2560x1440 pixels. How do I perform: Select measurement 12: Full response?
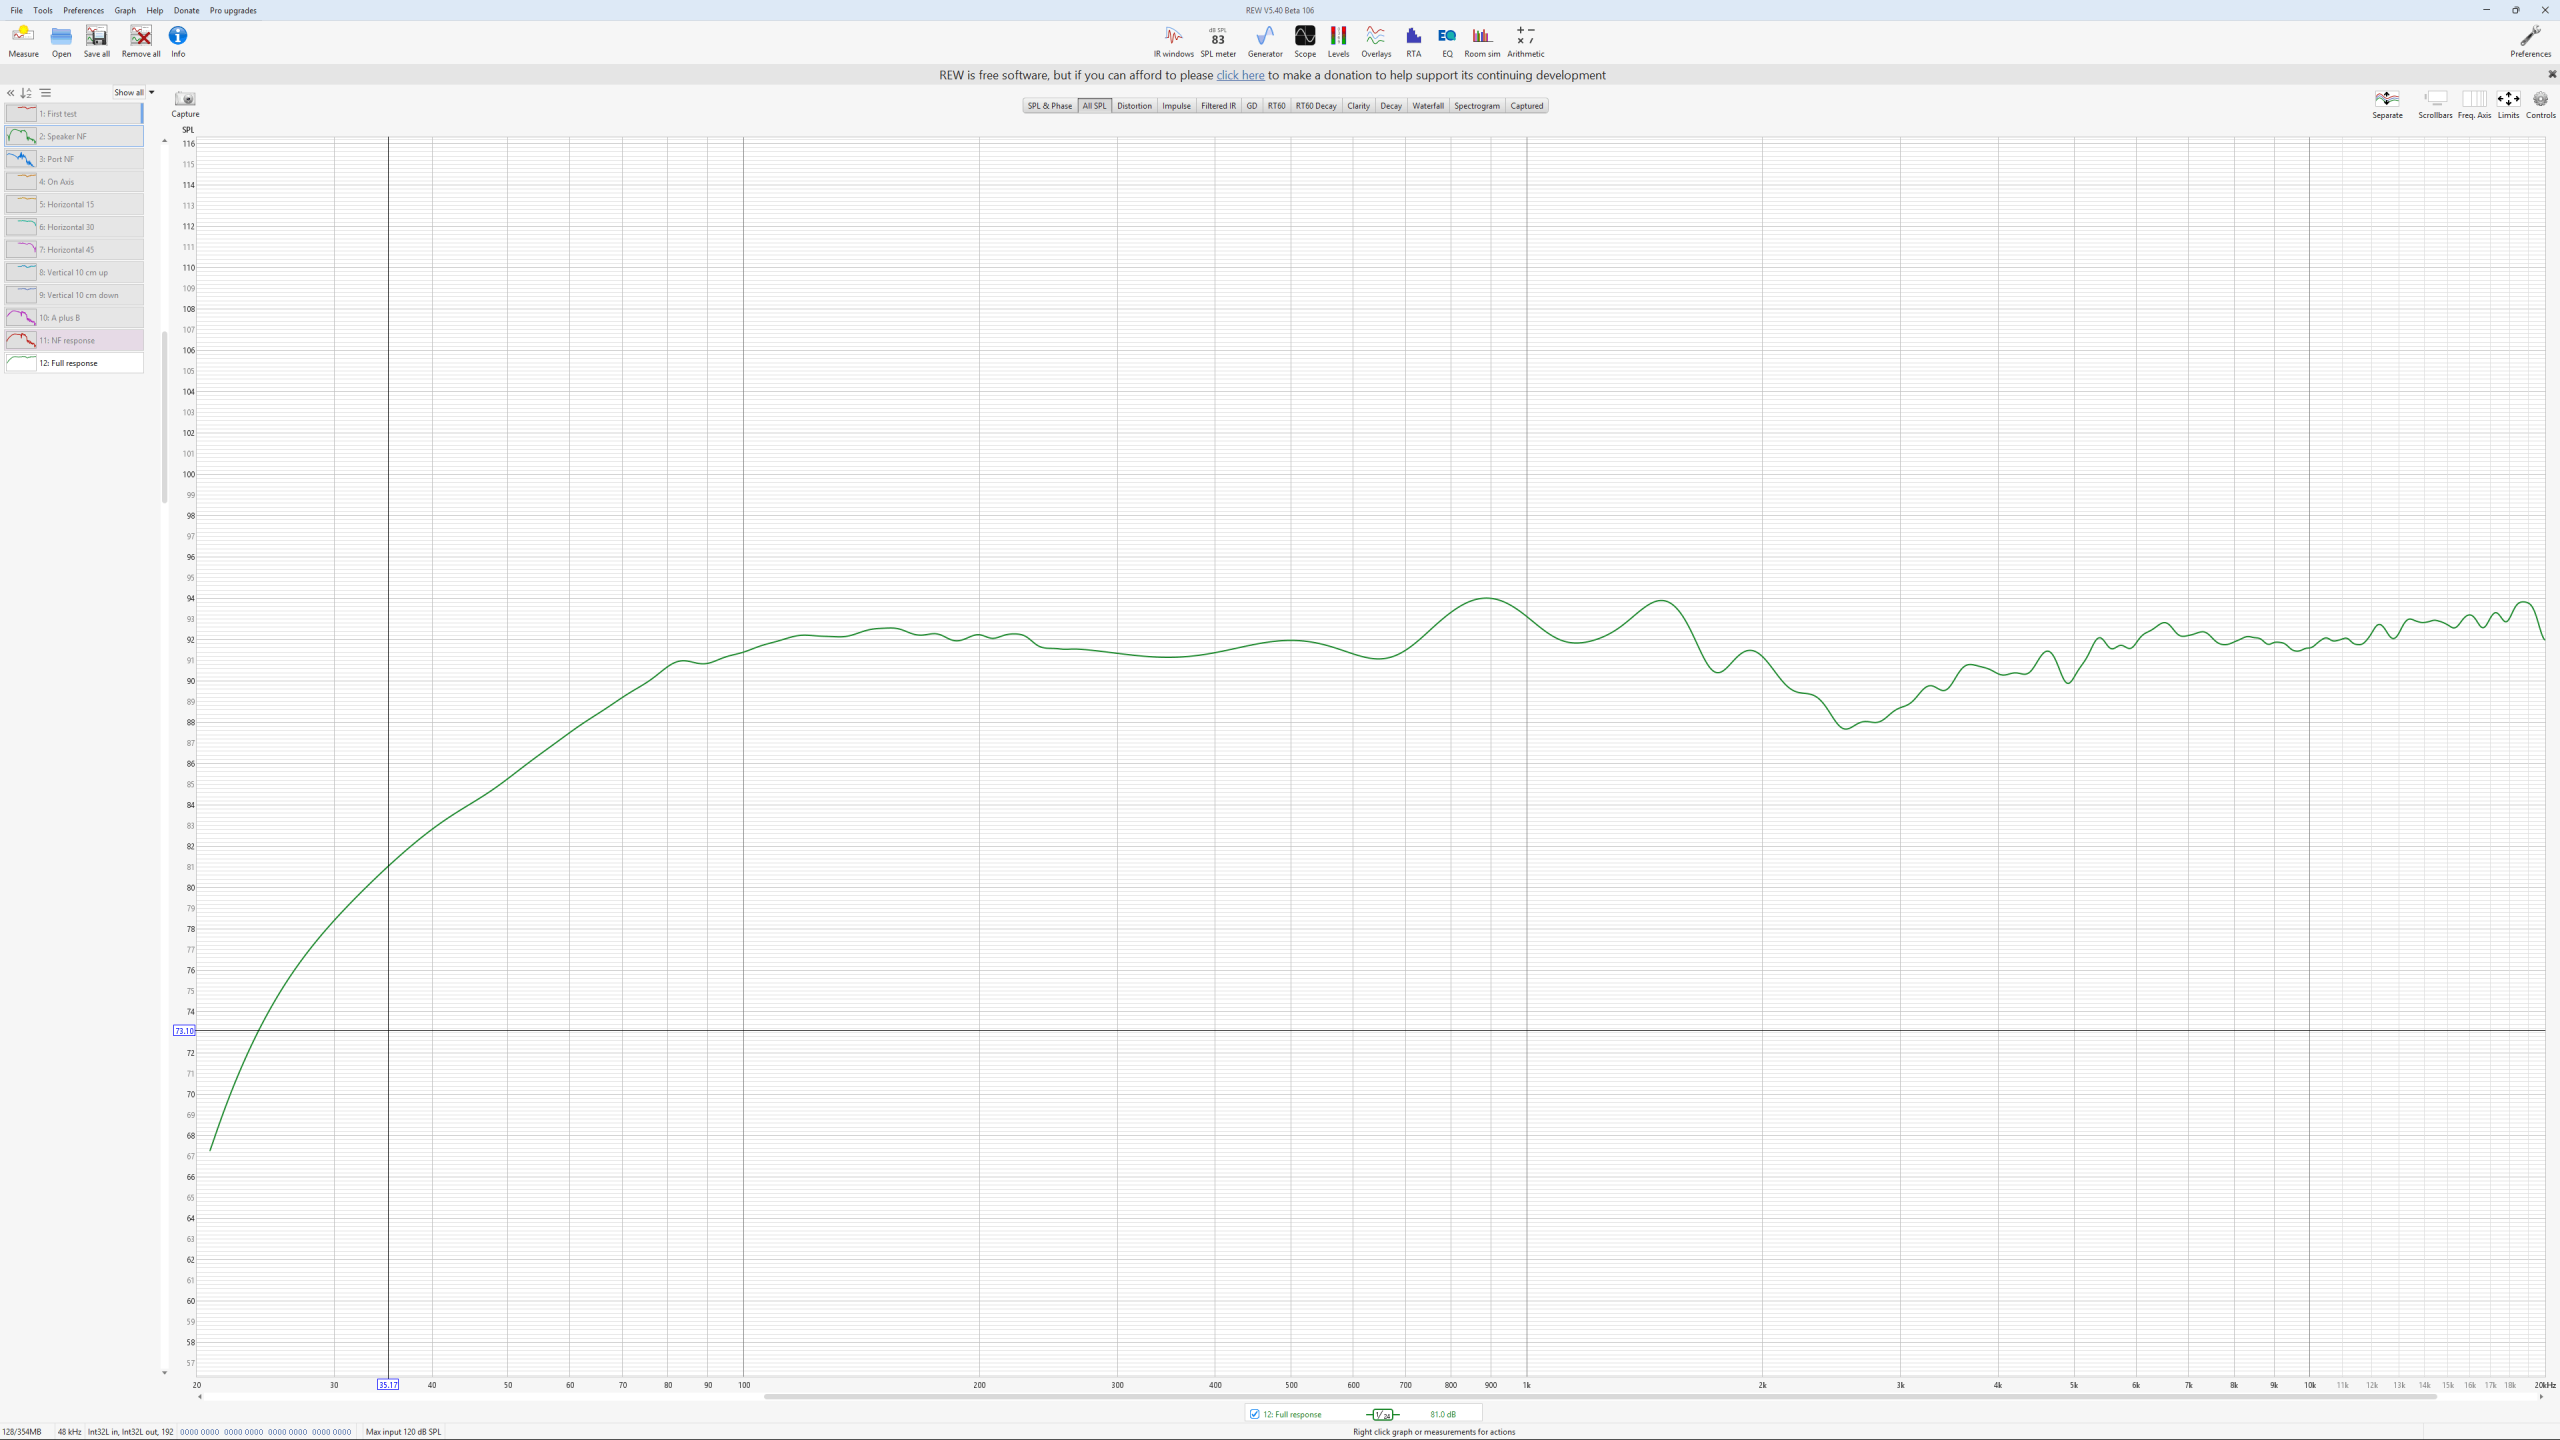[x=74, y=363]
